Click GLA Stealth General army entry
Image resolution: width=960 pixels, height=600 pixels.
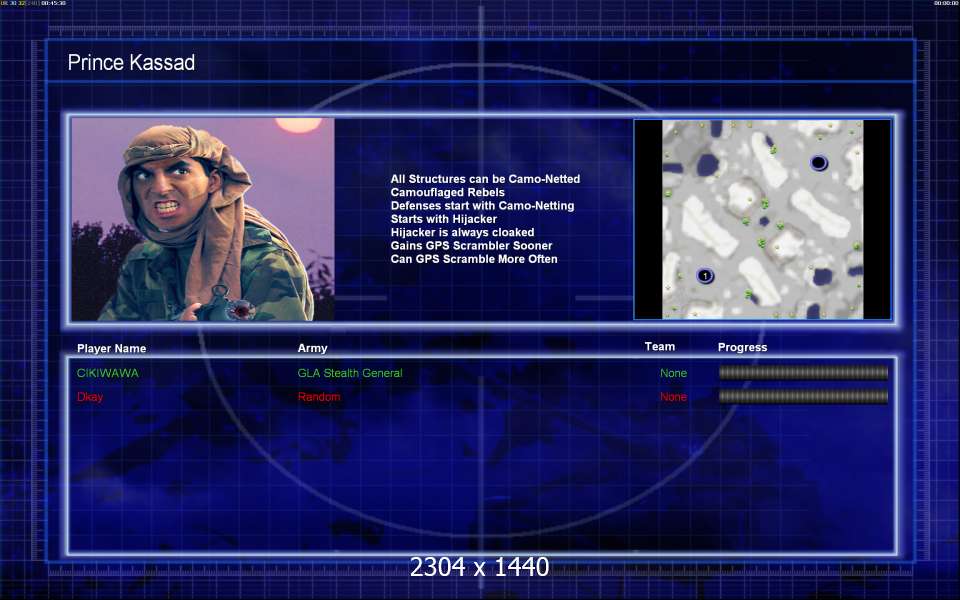[350, 373]
